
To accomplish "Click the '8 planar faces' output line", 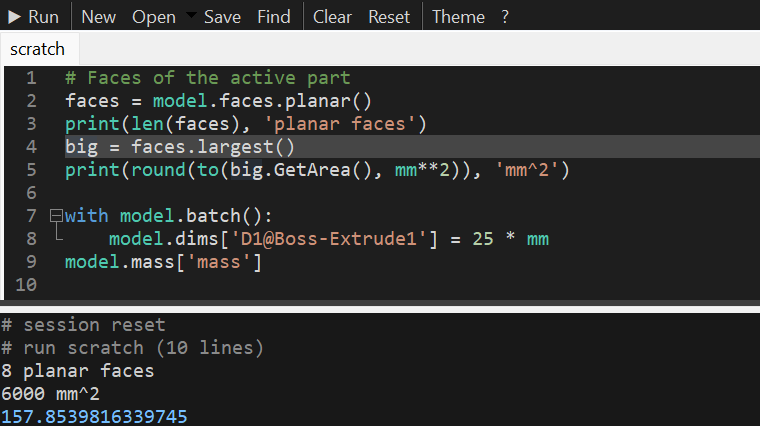I will [78, 371].
